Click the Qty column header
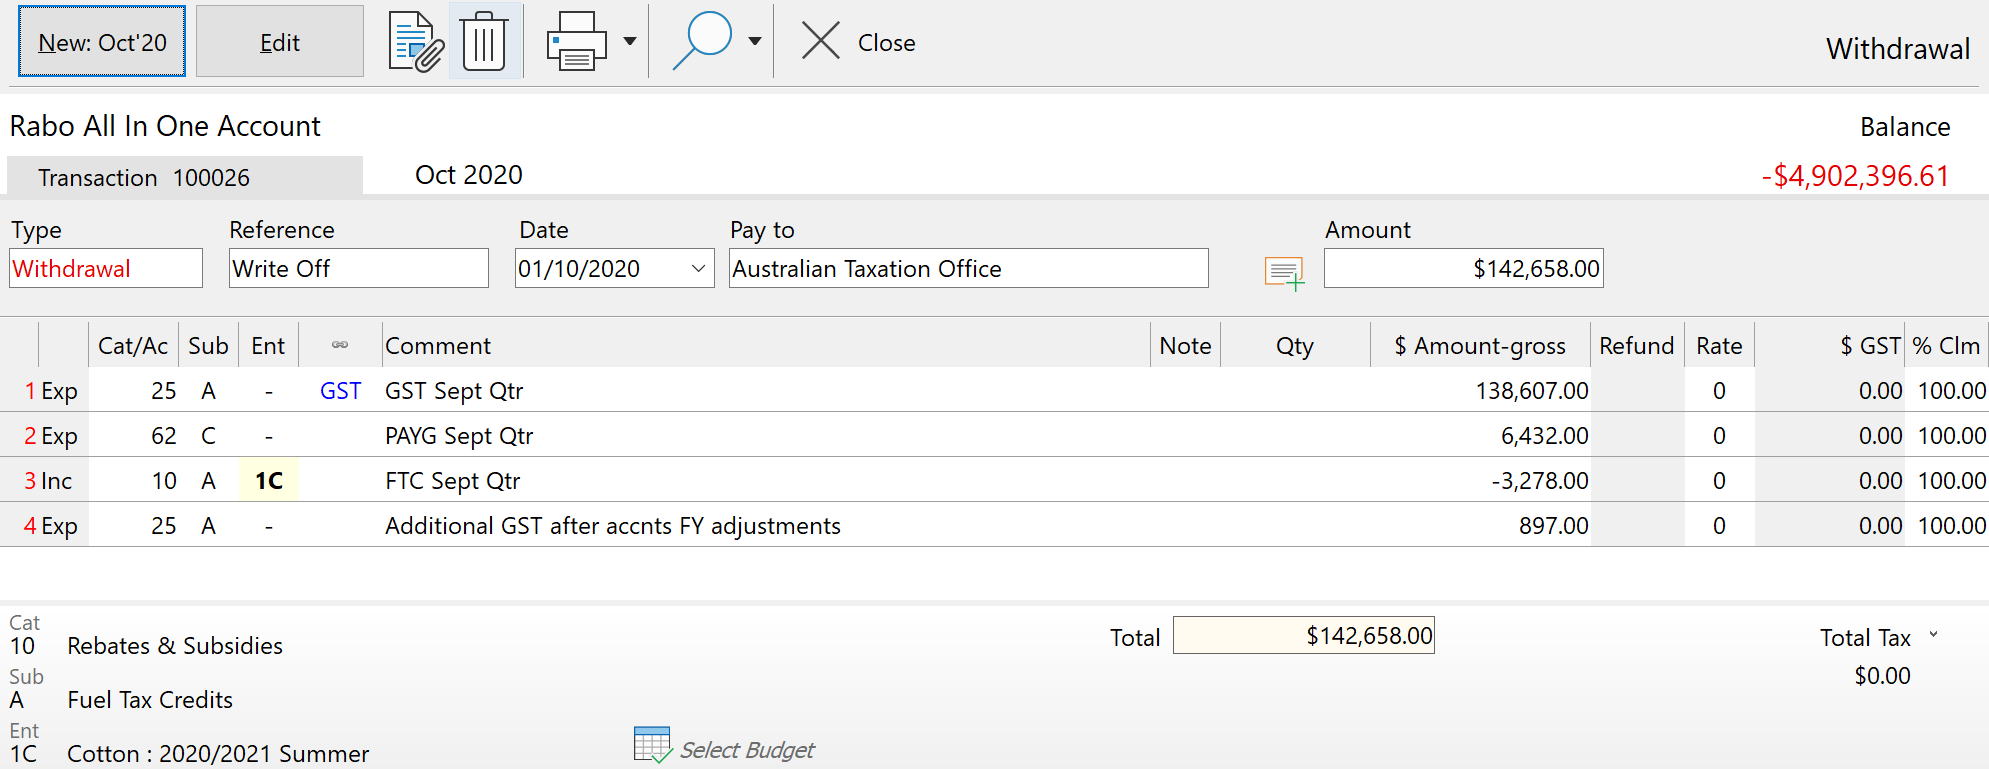1989x769 pixels. tap(1295, 346)
